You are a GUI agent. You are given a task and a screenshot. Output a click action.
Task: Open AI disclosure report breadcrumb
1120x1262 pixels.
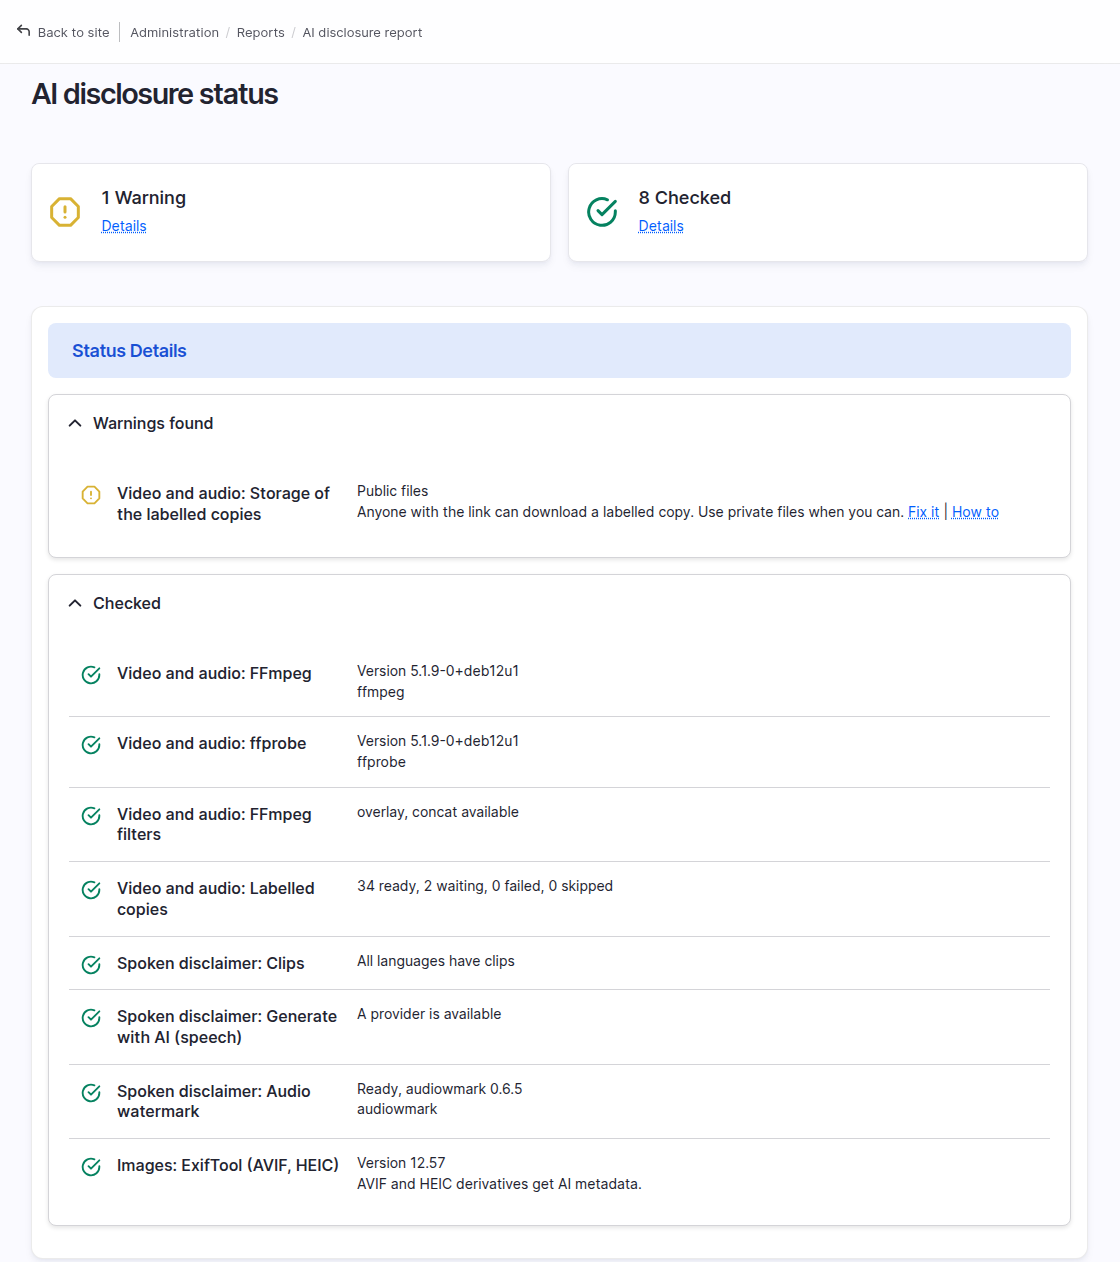coord(362,32)
